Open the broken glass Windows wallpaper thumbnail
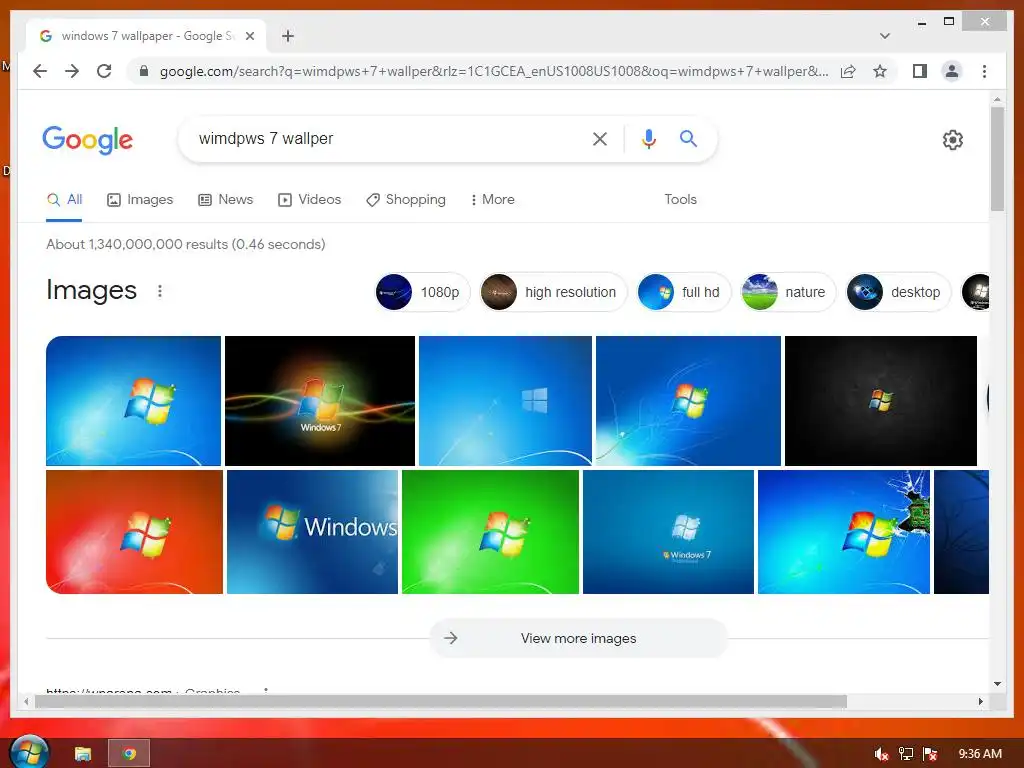Image resolution: width=1024 pixels, height=768 pixels. [843, 532]
